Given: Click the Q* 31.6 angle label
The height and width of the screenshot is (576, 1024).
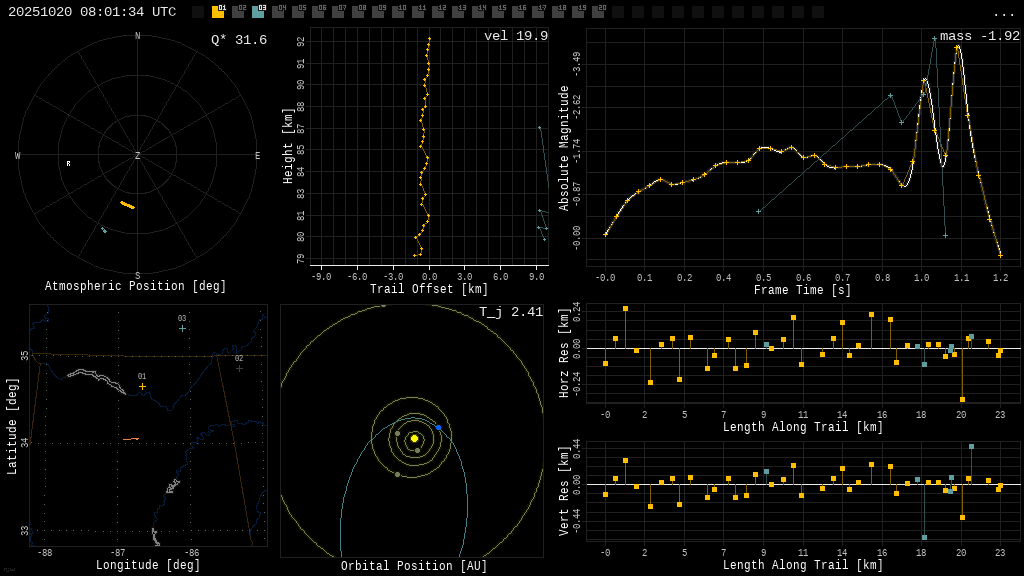Looking at the screenshot, I should [x=238, y=41].
